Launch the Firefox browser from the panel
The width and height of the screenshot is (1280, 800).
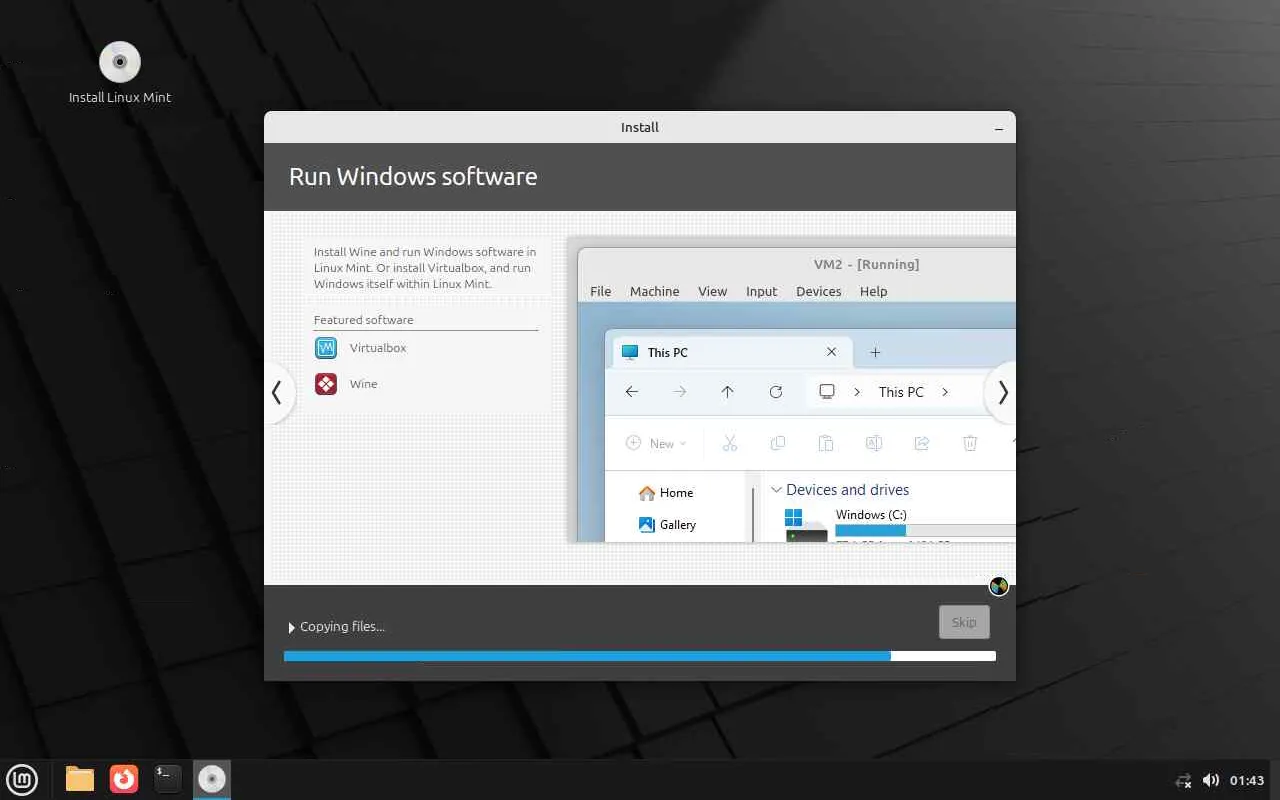(x=124, y=779)
